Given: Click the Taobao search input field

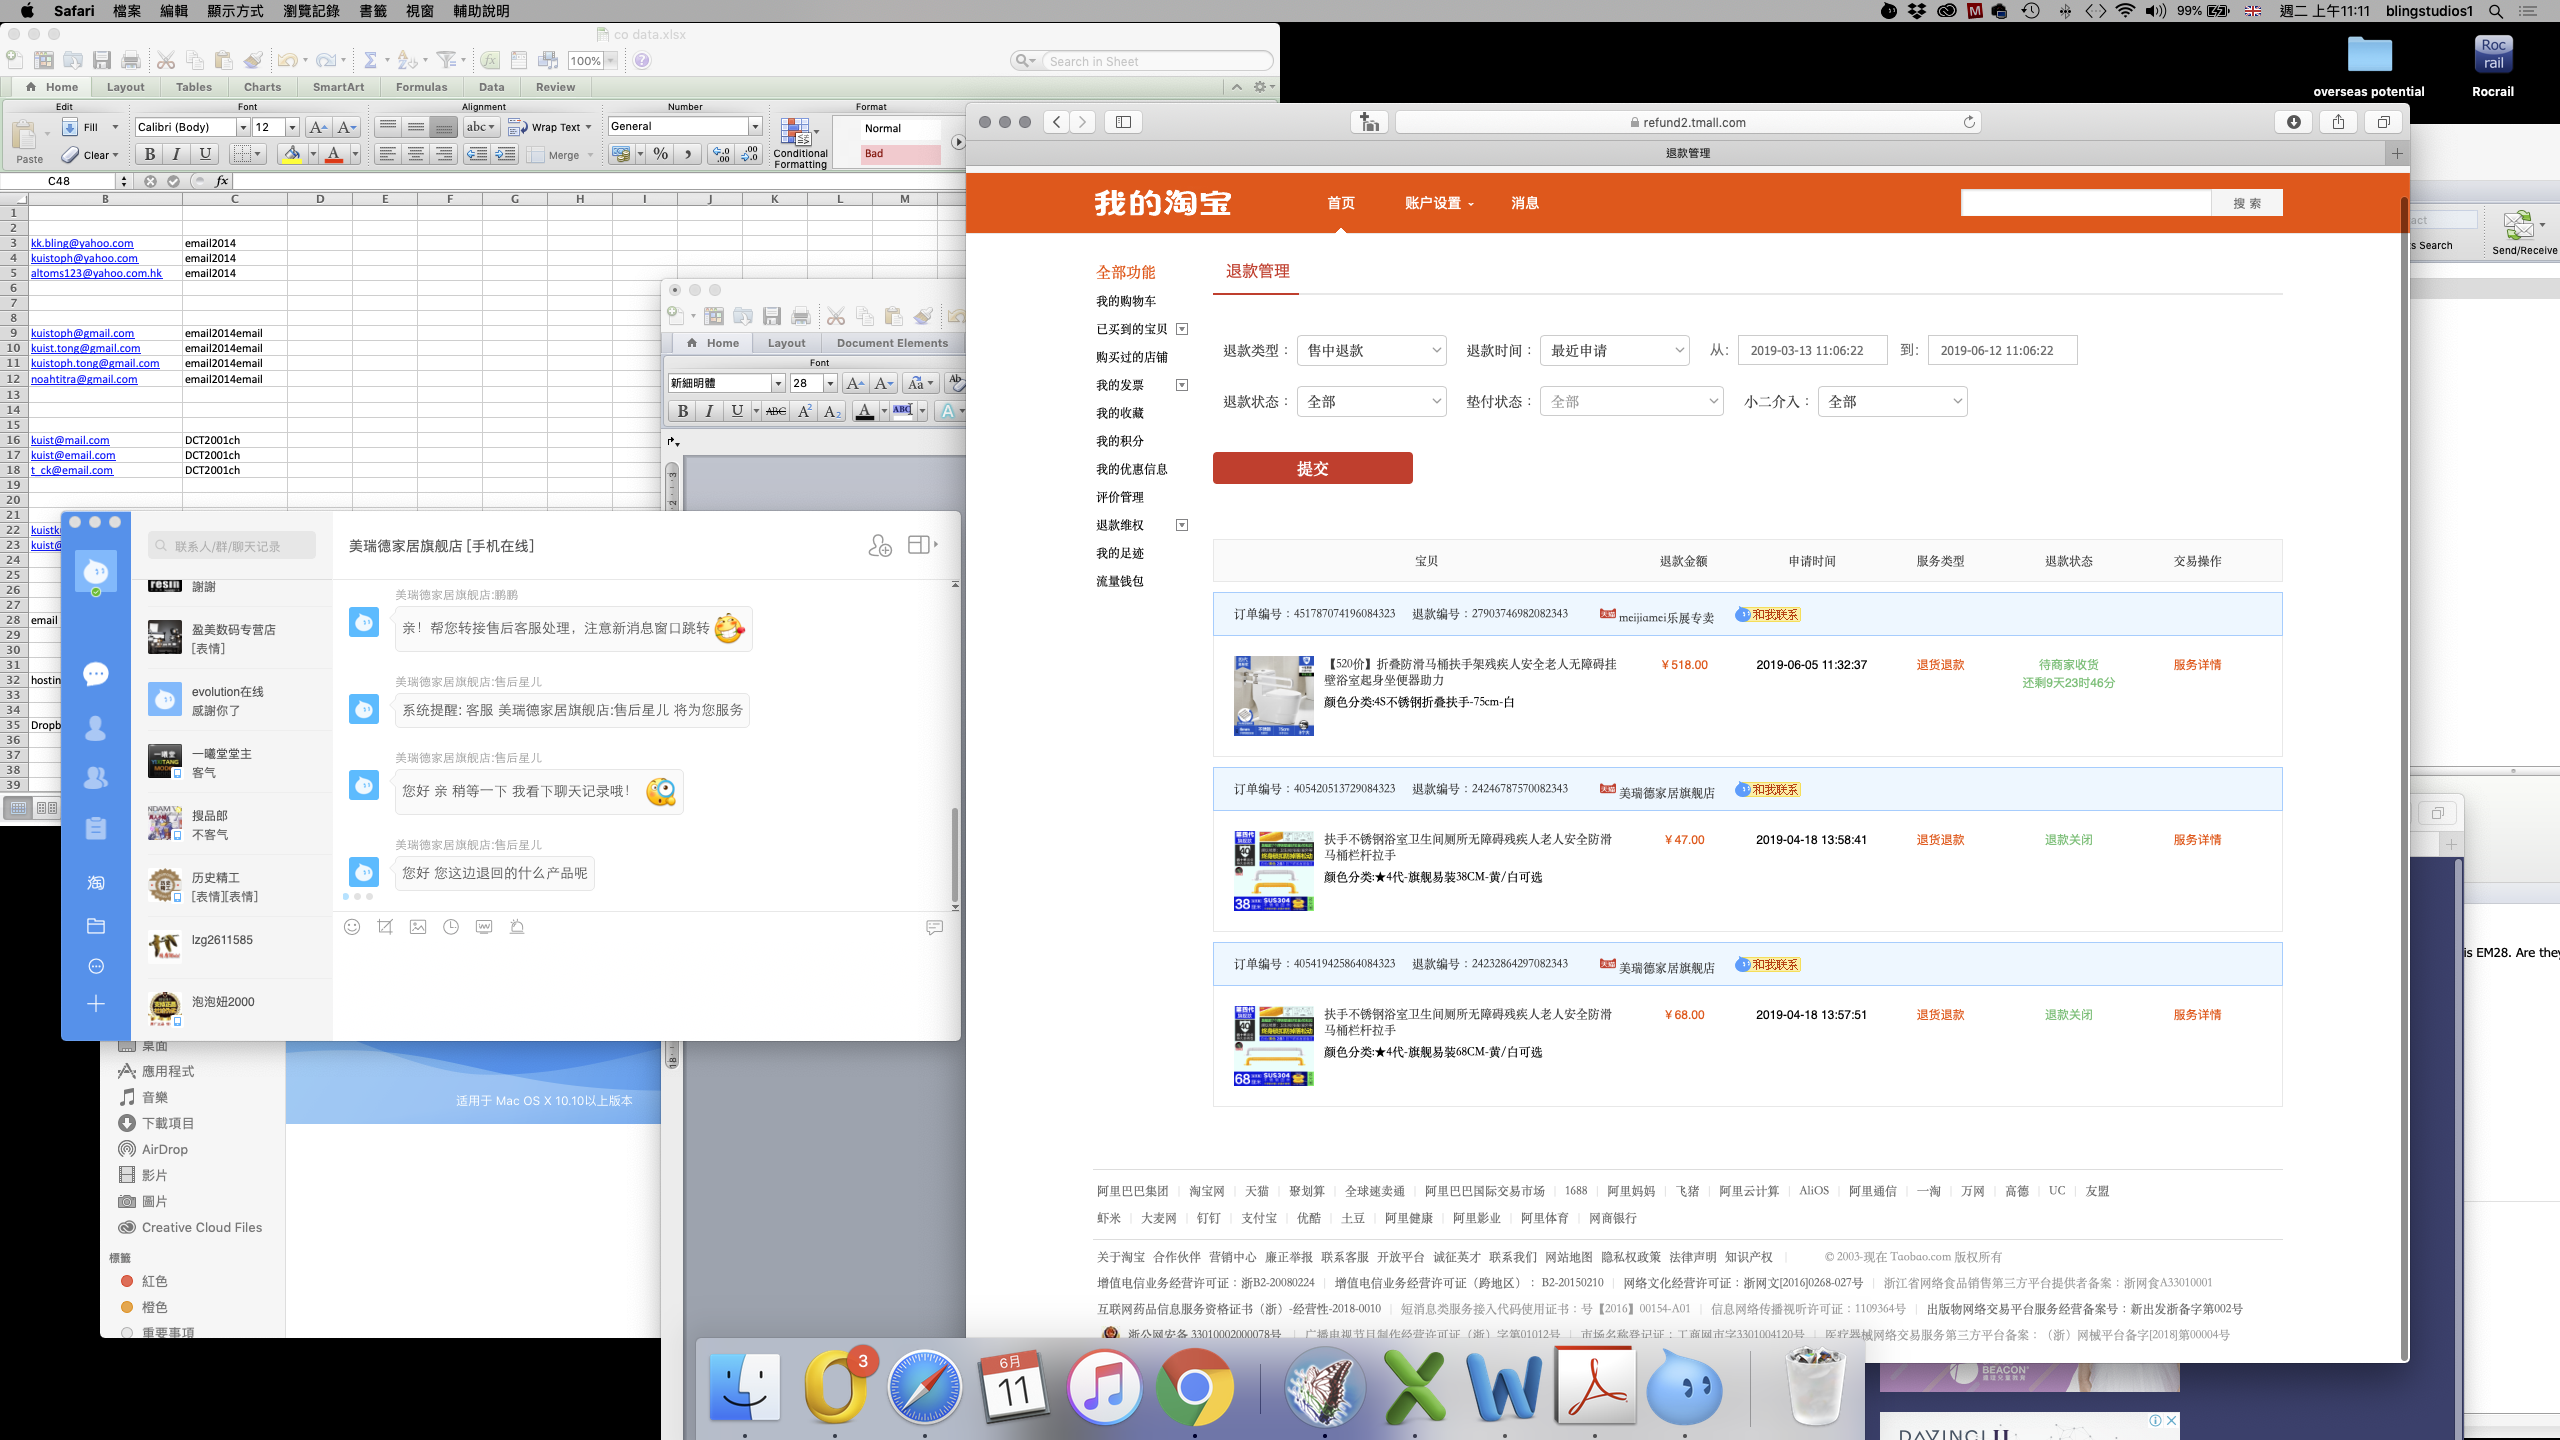Looking at the screenshot, I should coord(2085,203).
